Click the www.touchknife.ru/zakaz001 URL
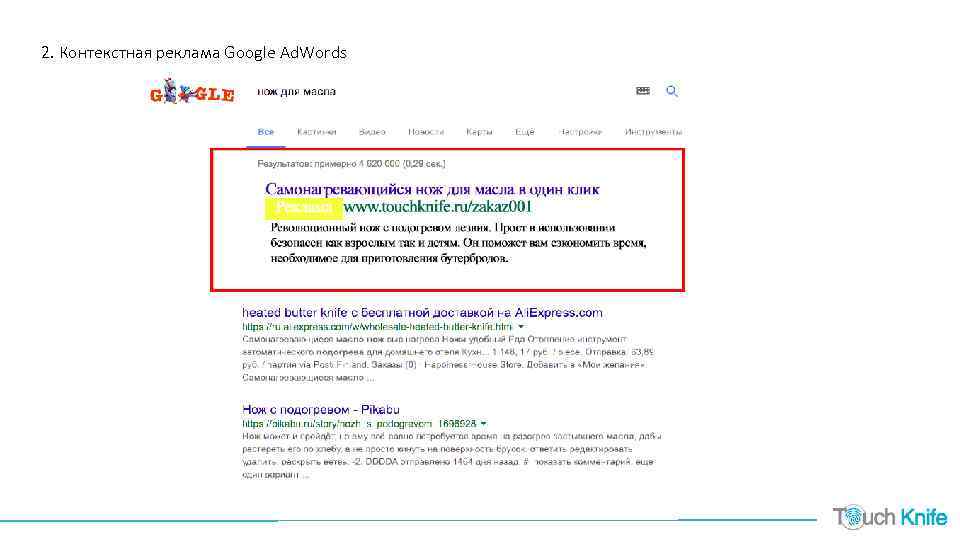Screen dimensions: 960x540 pyautogui.click(x=438, y=207)
